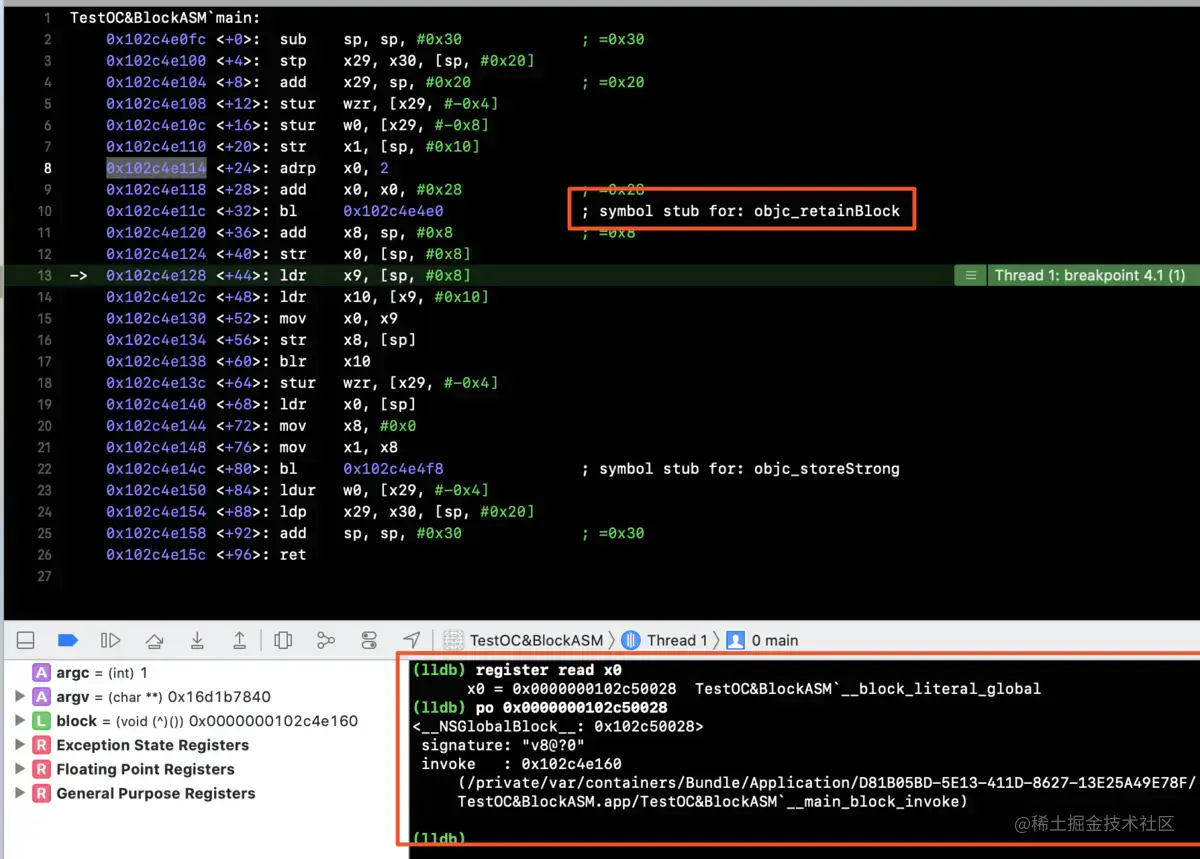Step out of the current function
The height and width of the screenshot is (859, 1200).
pyautogui.click(x=240, y=640)
